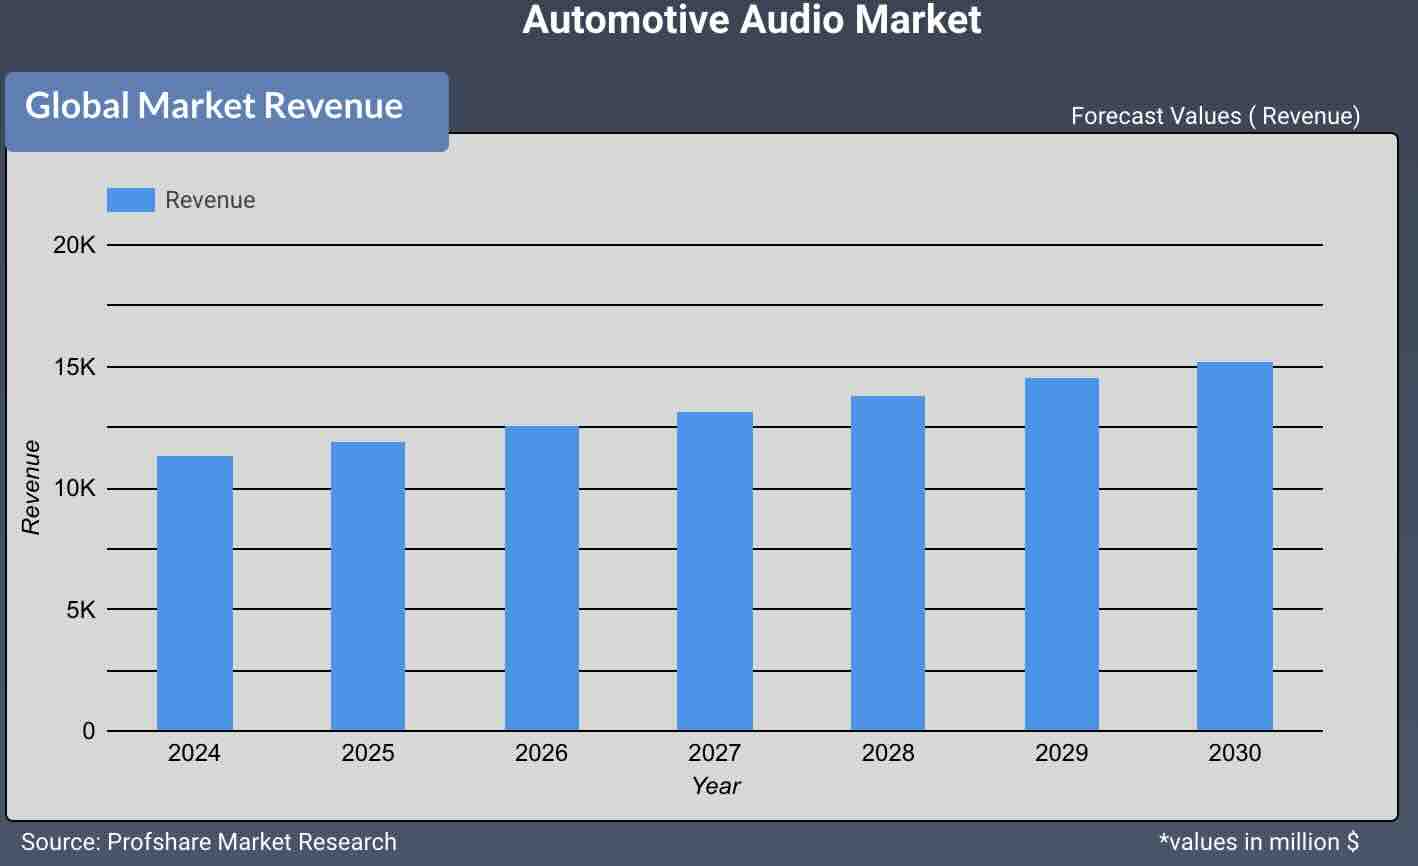Screen dimensions: 1418x866
Task: Click the Year axis title
Action: [x=716, y=786]
